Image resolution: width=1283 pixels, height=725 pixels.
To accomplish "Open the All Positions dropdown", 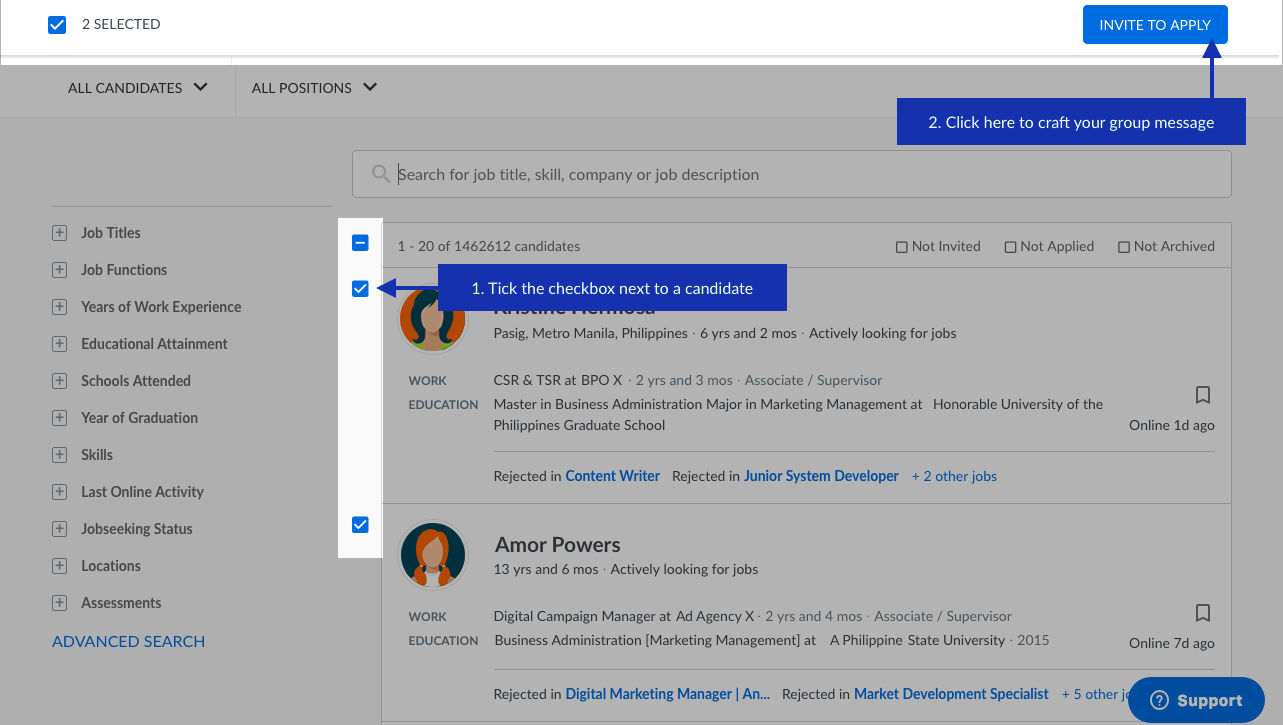I will 314,88.
